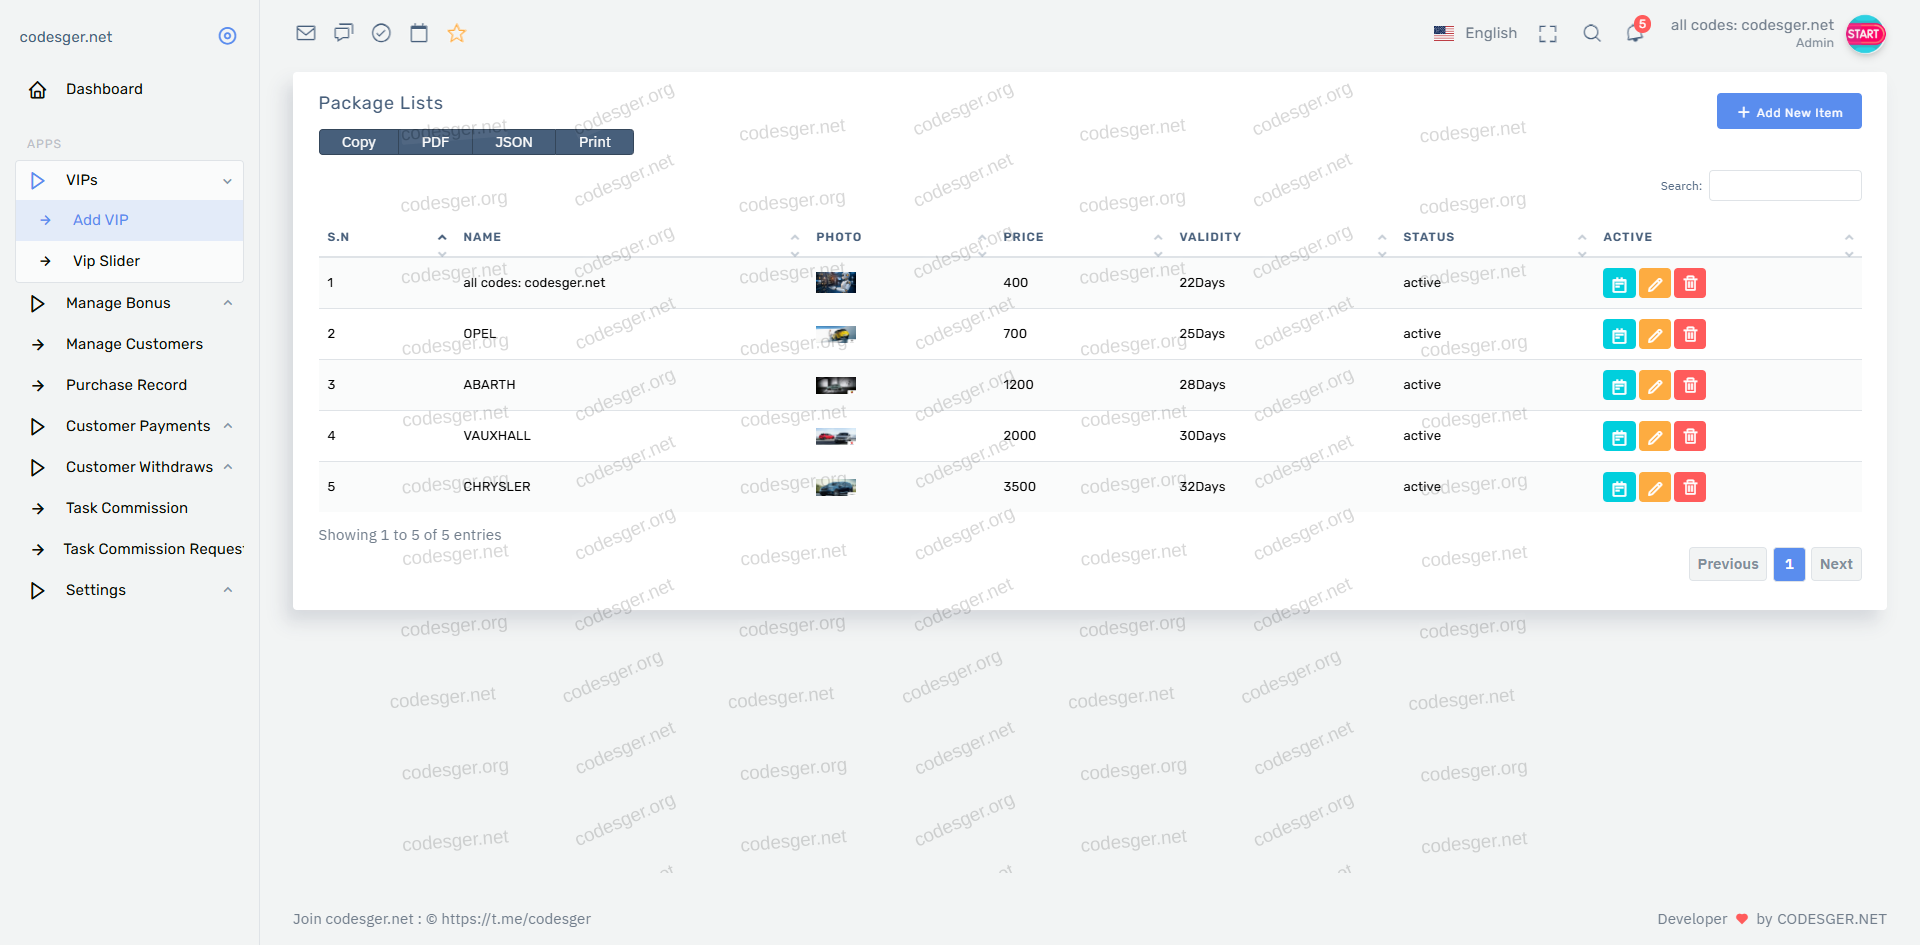Open notifications bell with badge

click(x=1635, y=33)
